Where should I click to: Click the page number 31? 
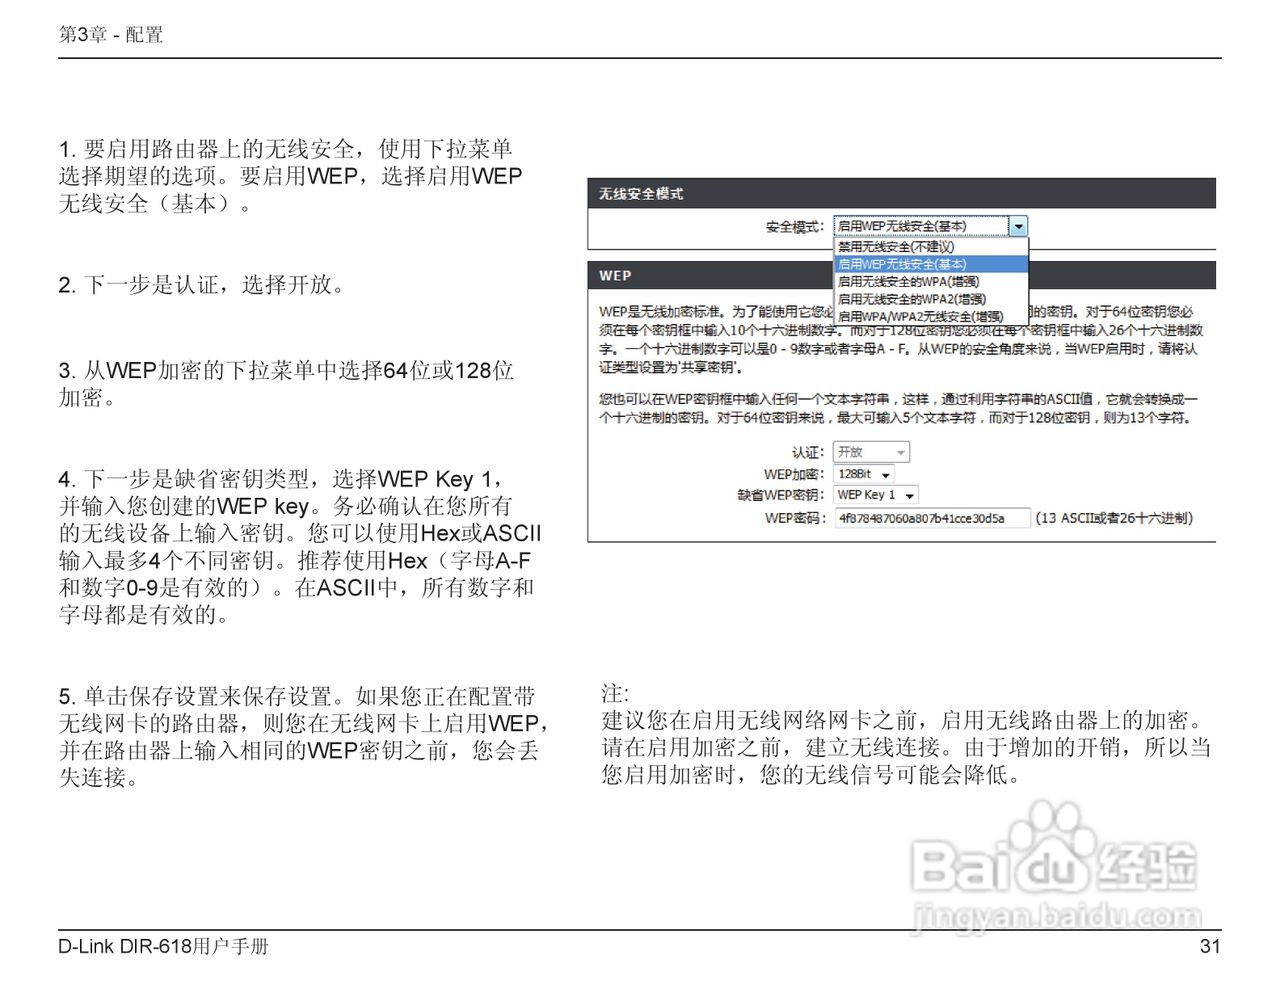[1210, 946]
